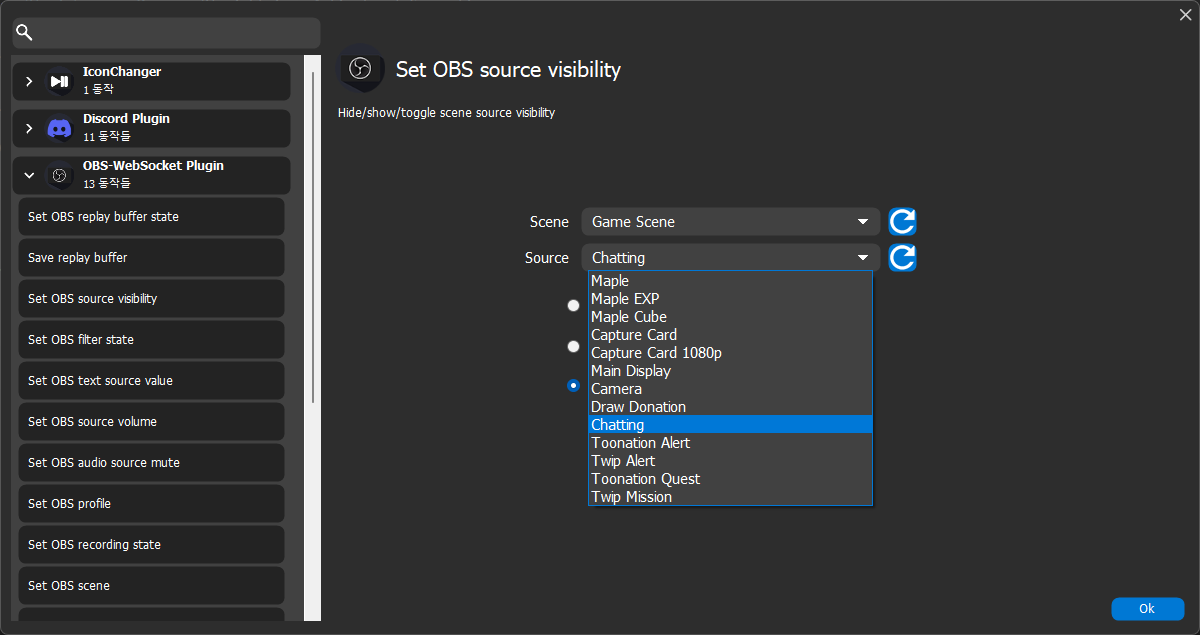Click the search magnifier icon
This screenshot has height=635, width=1200.
(24, 32)
